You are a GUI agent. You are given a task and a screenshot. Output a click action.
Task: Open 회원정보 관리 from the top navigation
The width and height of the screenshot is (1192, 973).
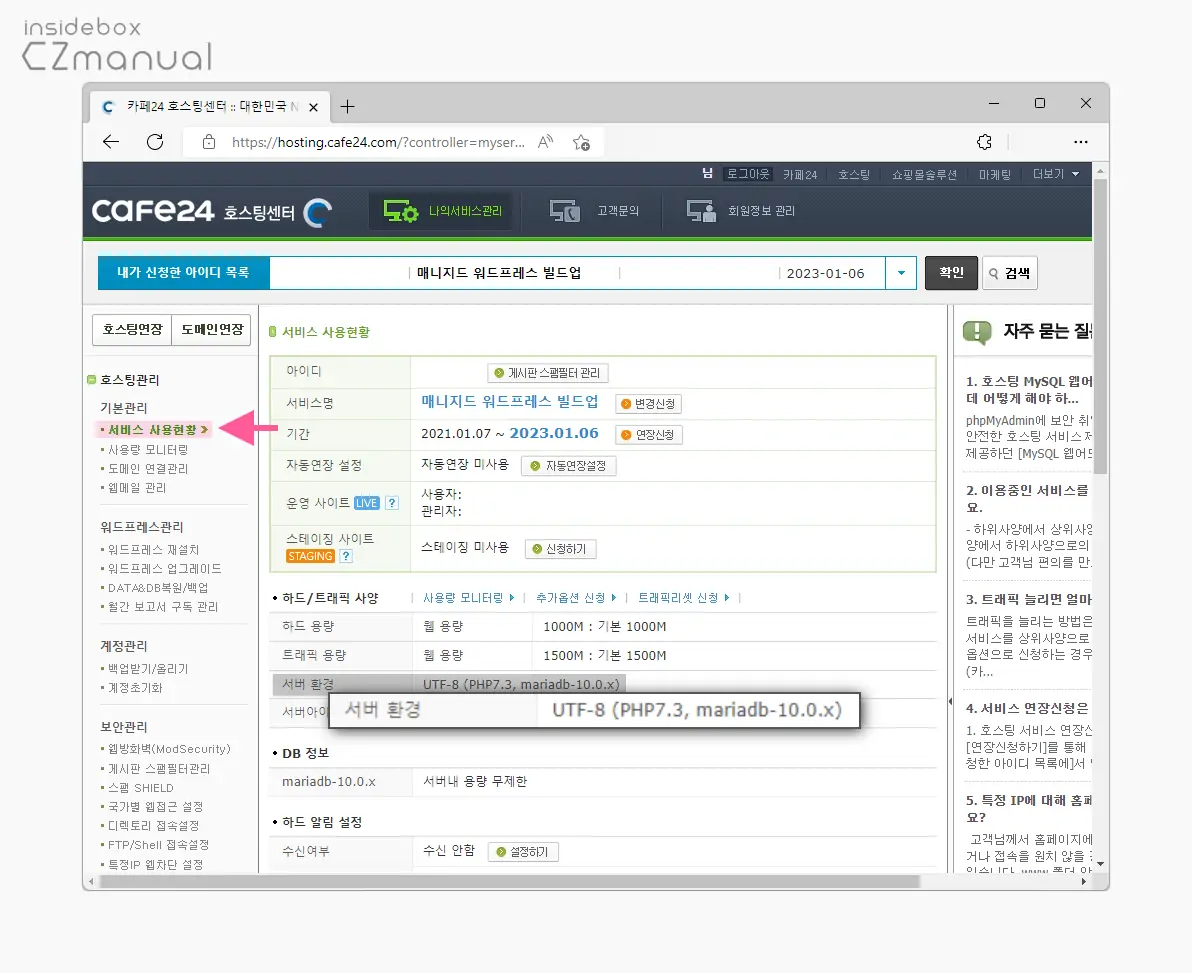coord(740,211)
